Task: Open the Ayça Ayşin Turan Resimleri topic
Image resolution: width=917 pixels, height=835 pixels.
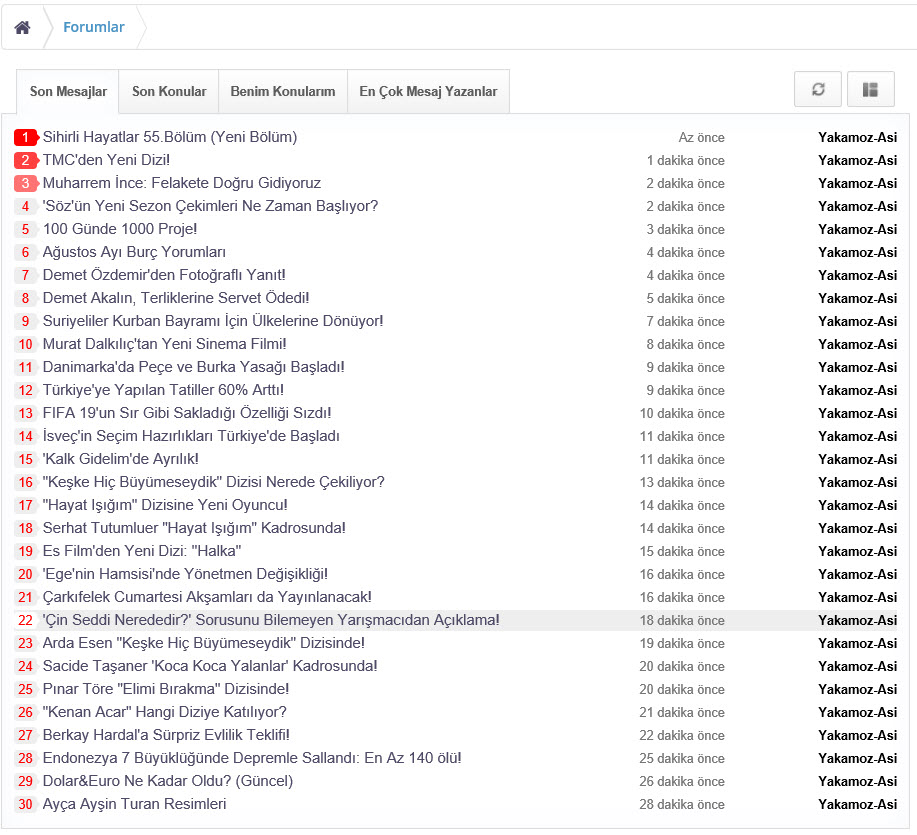Action: coord(134,804)
